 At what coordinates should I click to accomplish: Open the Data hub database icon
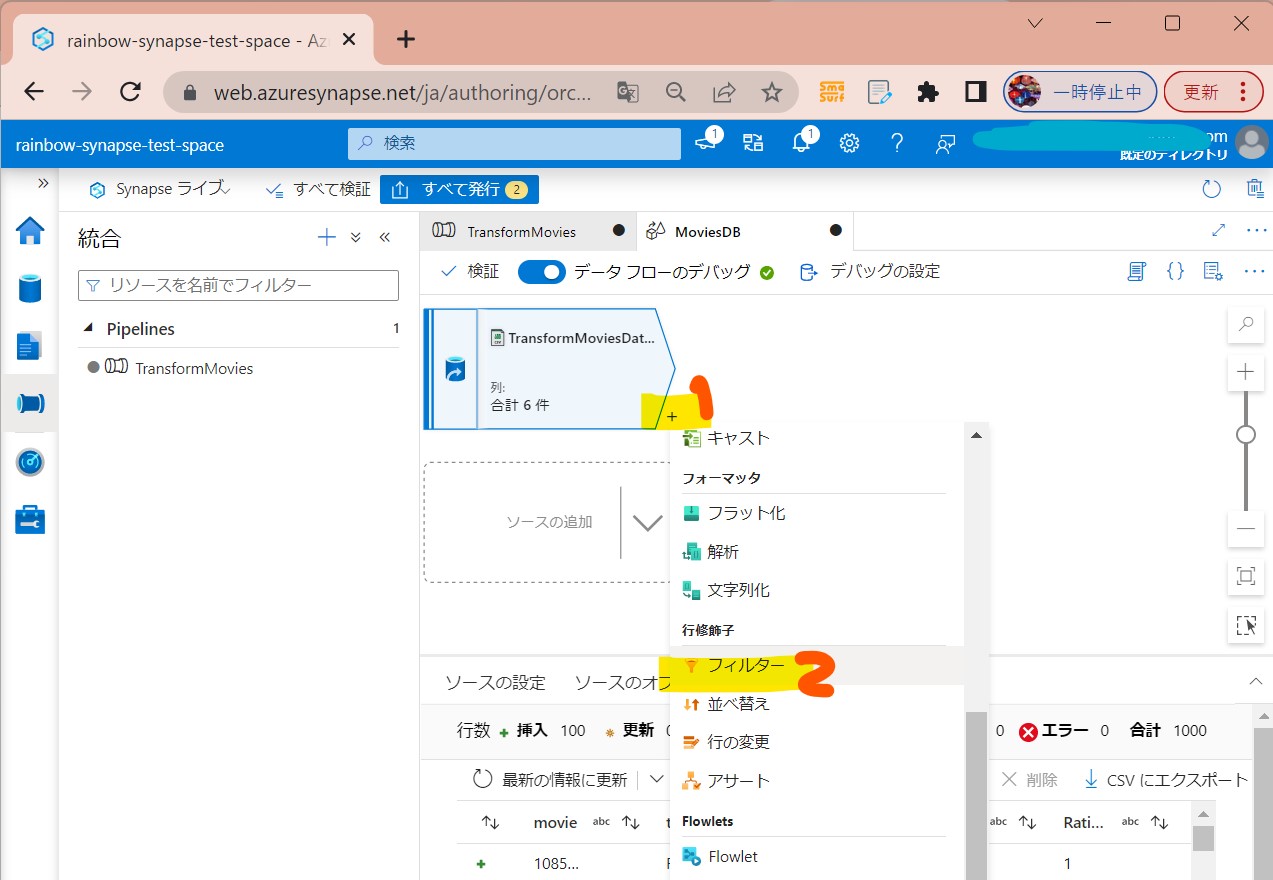30,289
